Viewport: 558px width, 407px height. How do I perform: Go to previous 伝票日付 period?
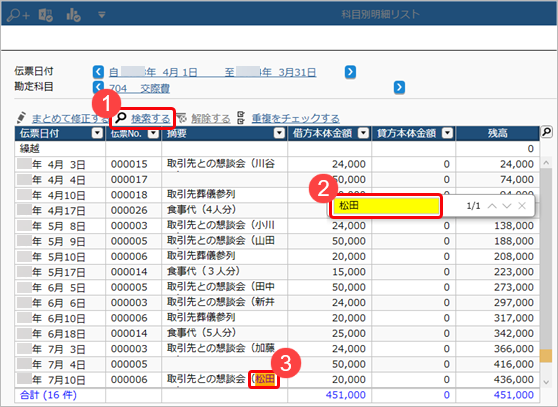click(98, 72)
